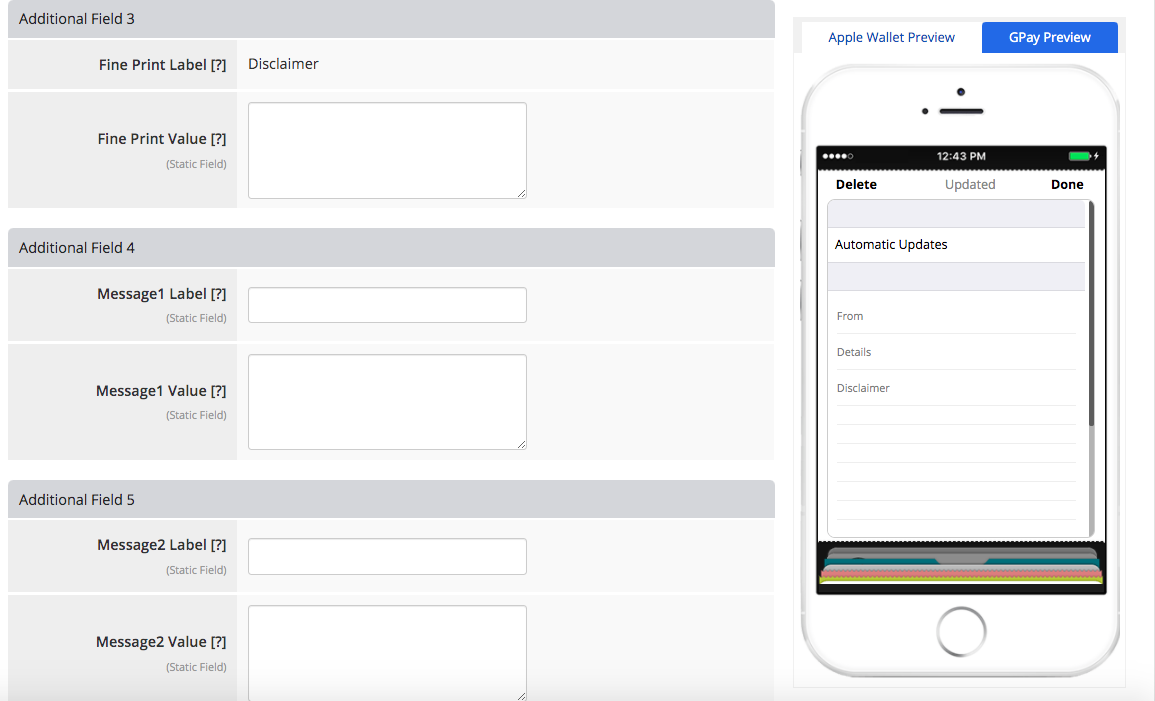Switch to GPay Preview tab
1155x701 pixels.
tap(1050, 38)
